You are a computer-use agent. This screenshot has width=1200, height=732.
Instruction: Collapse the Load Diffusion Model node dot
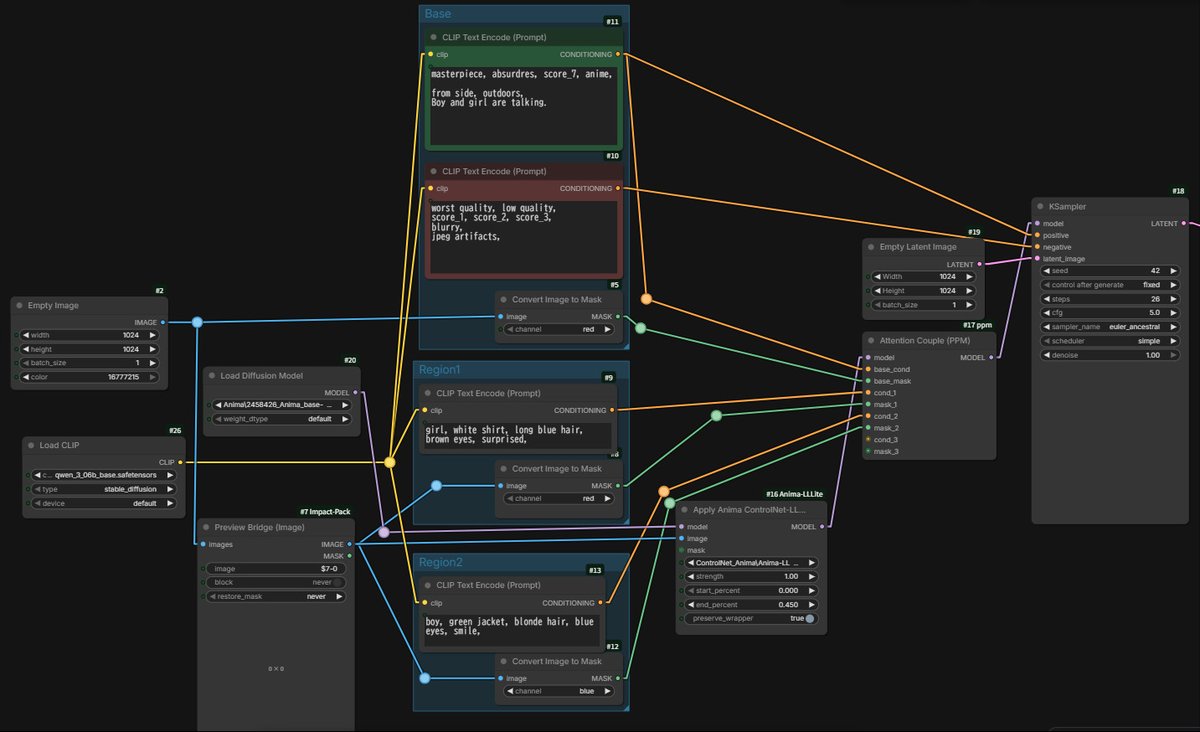click(212, 375)
